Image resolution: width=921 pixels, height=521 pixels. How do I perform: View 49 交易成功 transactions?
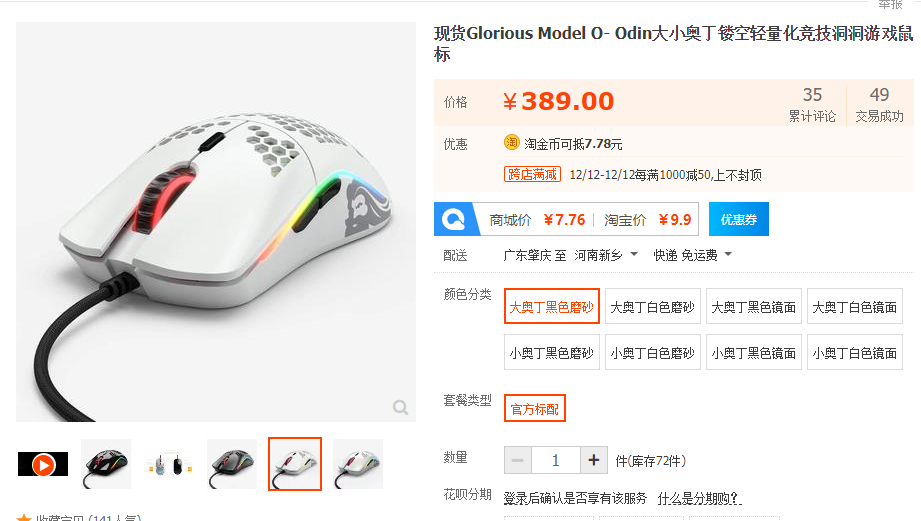tap(879, 104)
